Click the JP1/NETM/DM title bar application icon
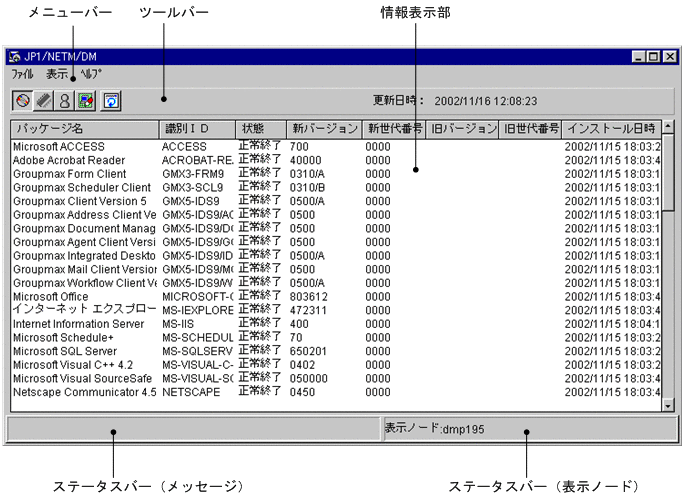Viewport: 685px width, 499px height. 15,57
